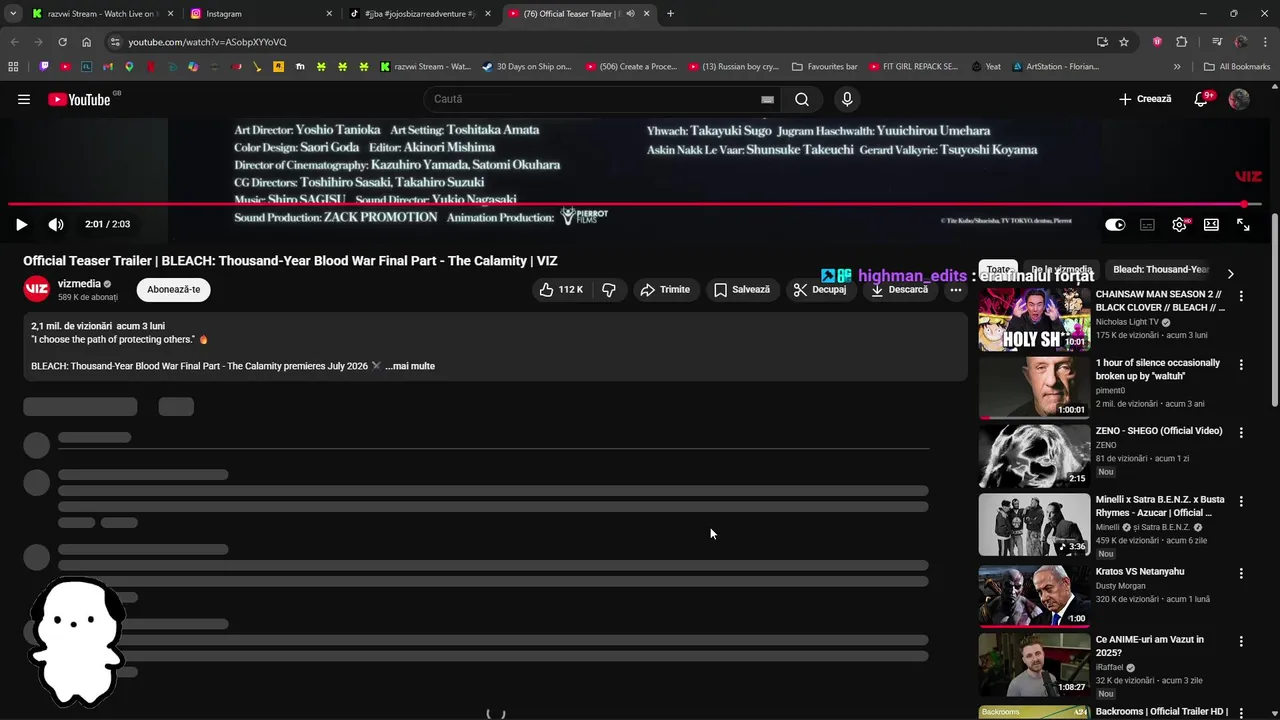Click the Descarcă download button

(x=899, y=290)
